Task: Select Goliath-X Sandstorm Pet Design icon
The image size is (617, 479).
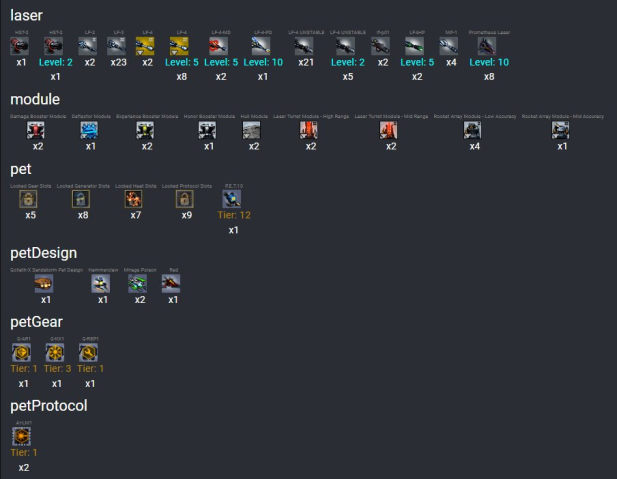Action: pos(44,283)
